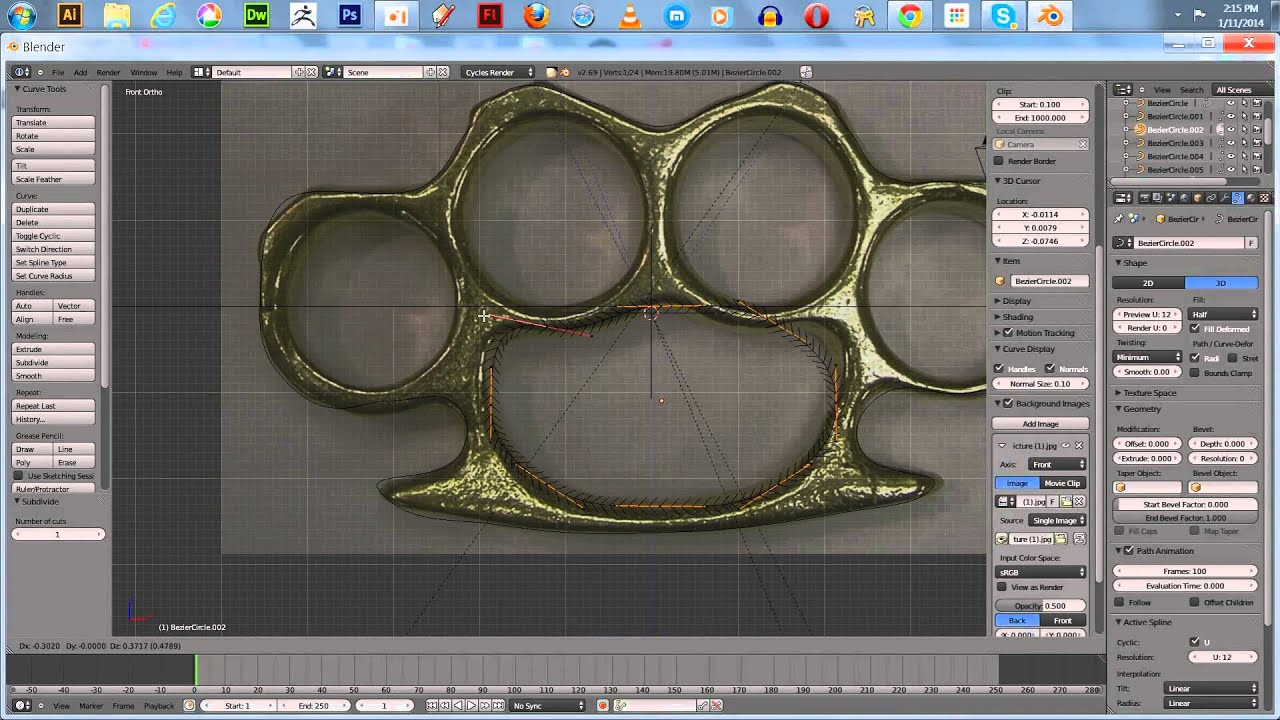Open the sRGB color space dropdown
Viewport: 1280px width, 720px height.
pos(1041,572)
